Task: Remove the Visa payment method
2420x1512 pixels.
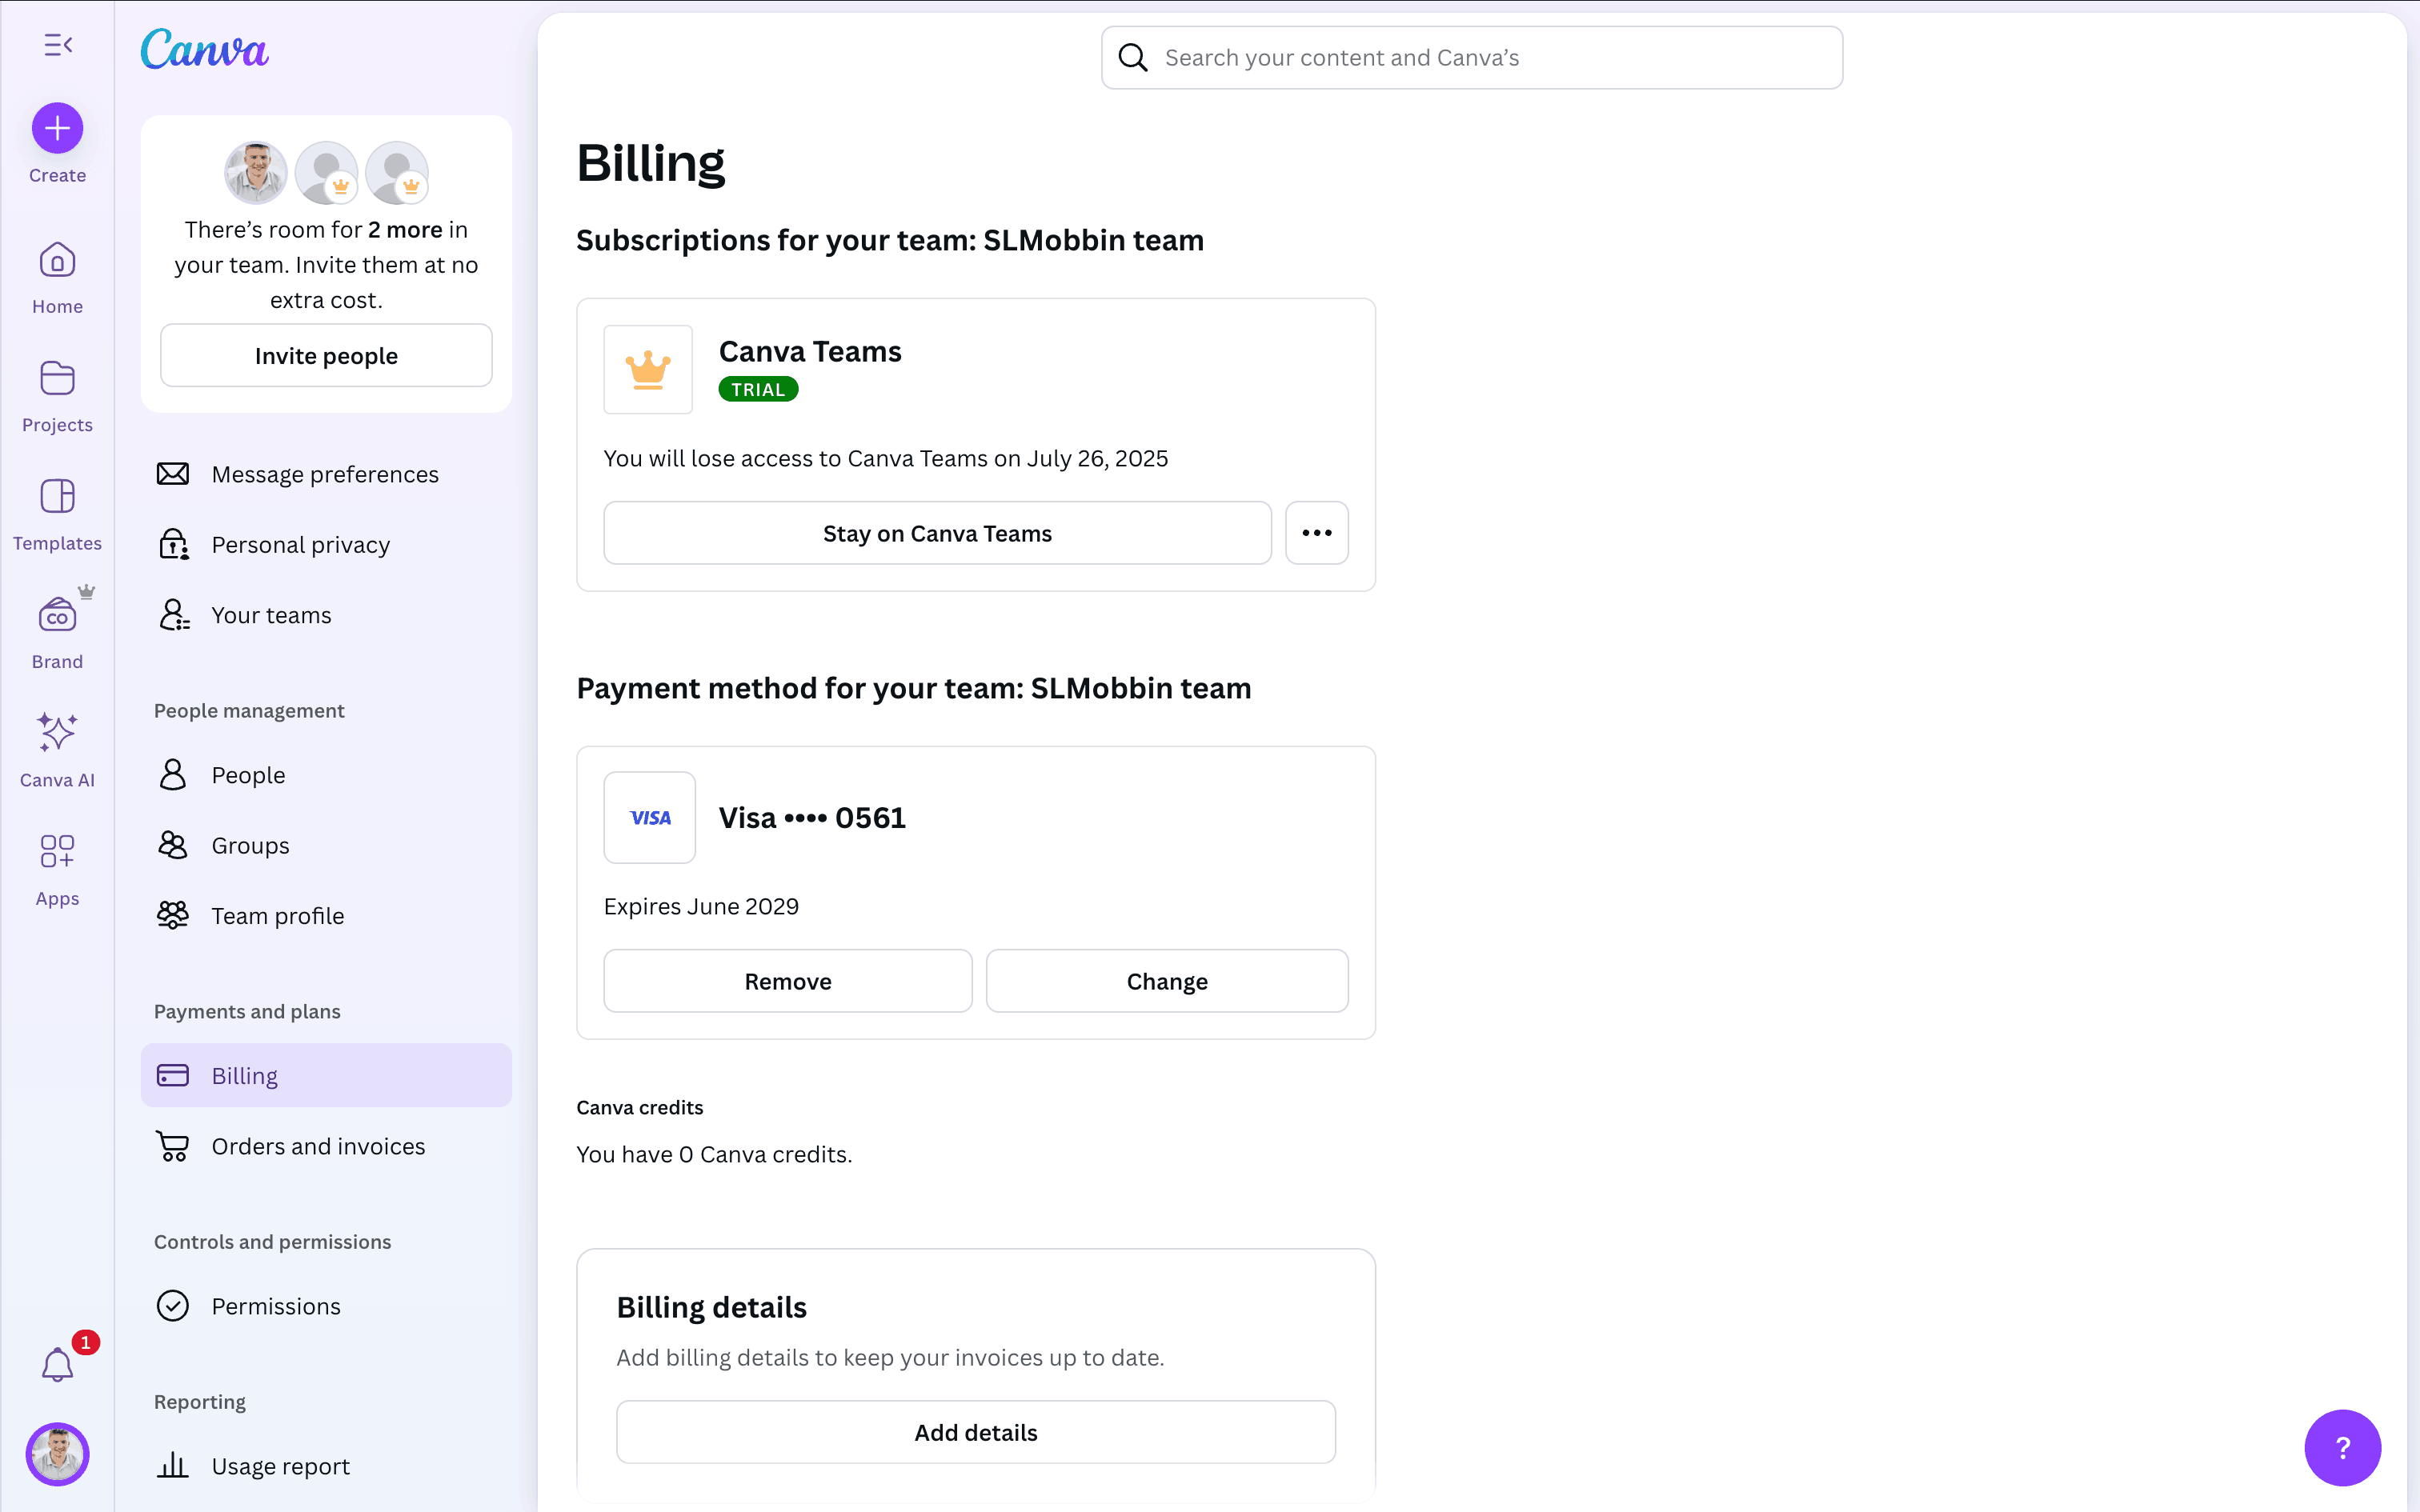Action: pos(788,981)
